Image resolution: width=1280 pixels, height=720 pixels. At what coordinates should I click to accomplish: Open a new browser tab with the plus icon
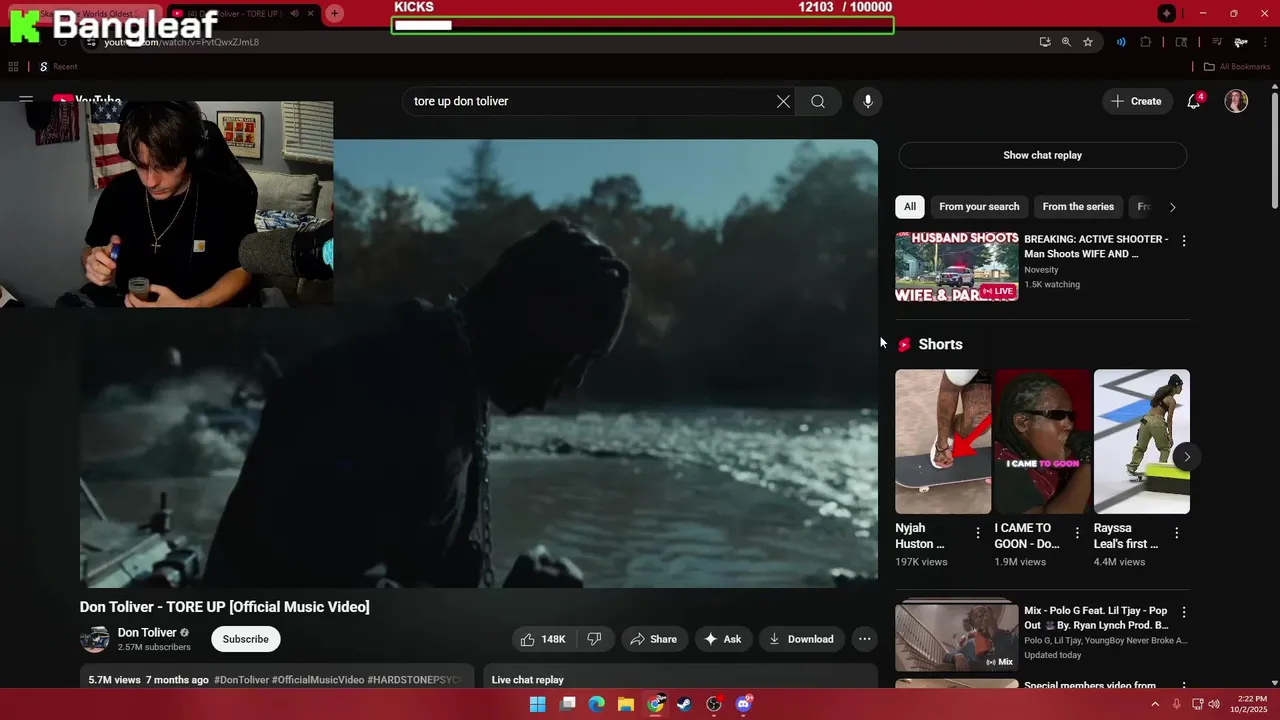pos(334,13)
